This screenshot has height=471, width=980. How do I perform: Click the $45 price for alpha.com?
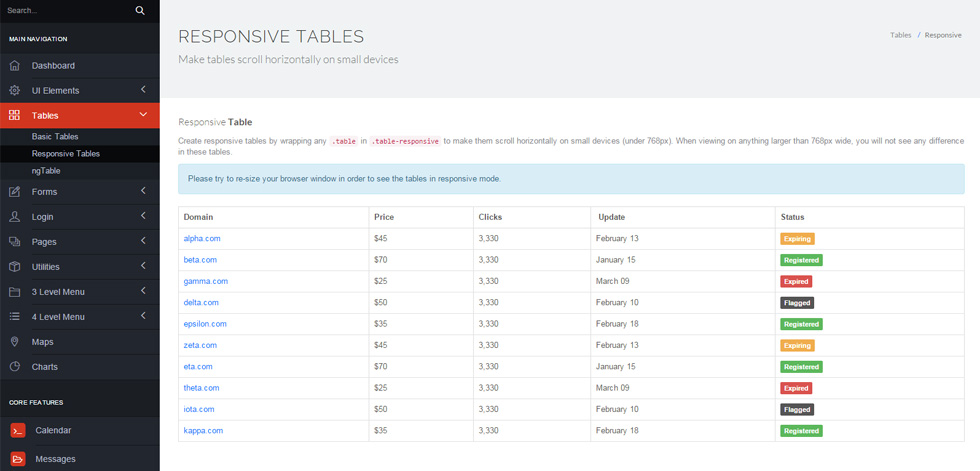coord(380,239)
